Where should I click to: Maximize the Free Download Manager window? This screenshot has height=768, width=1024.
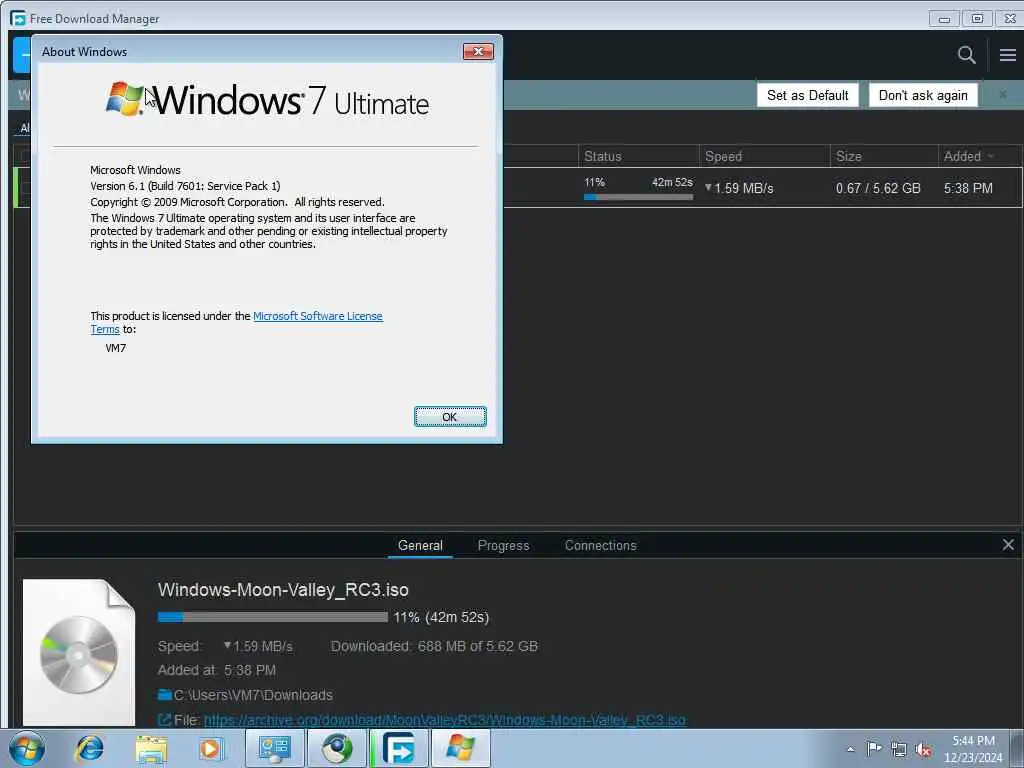click(977, 18)
